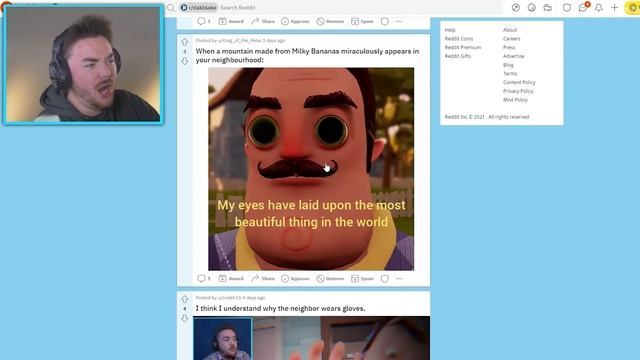The height and width of the screenshot is (360, 640).
Task: Open the Content Policy footer link
Action: [519, 82]
